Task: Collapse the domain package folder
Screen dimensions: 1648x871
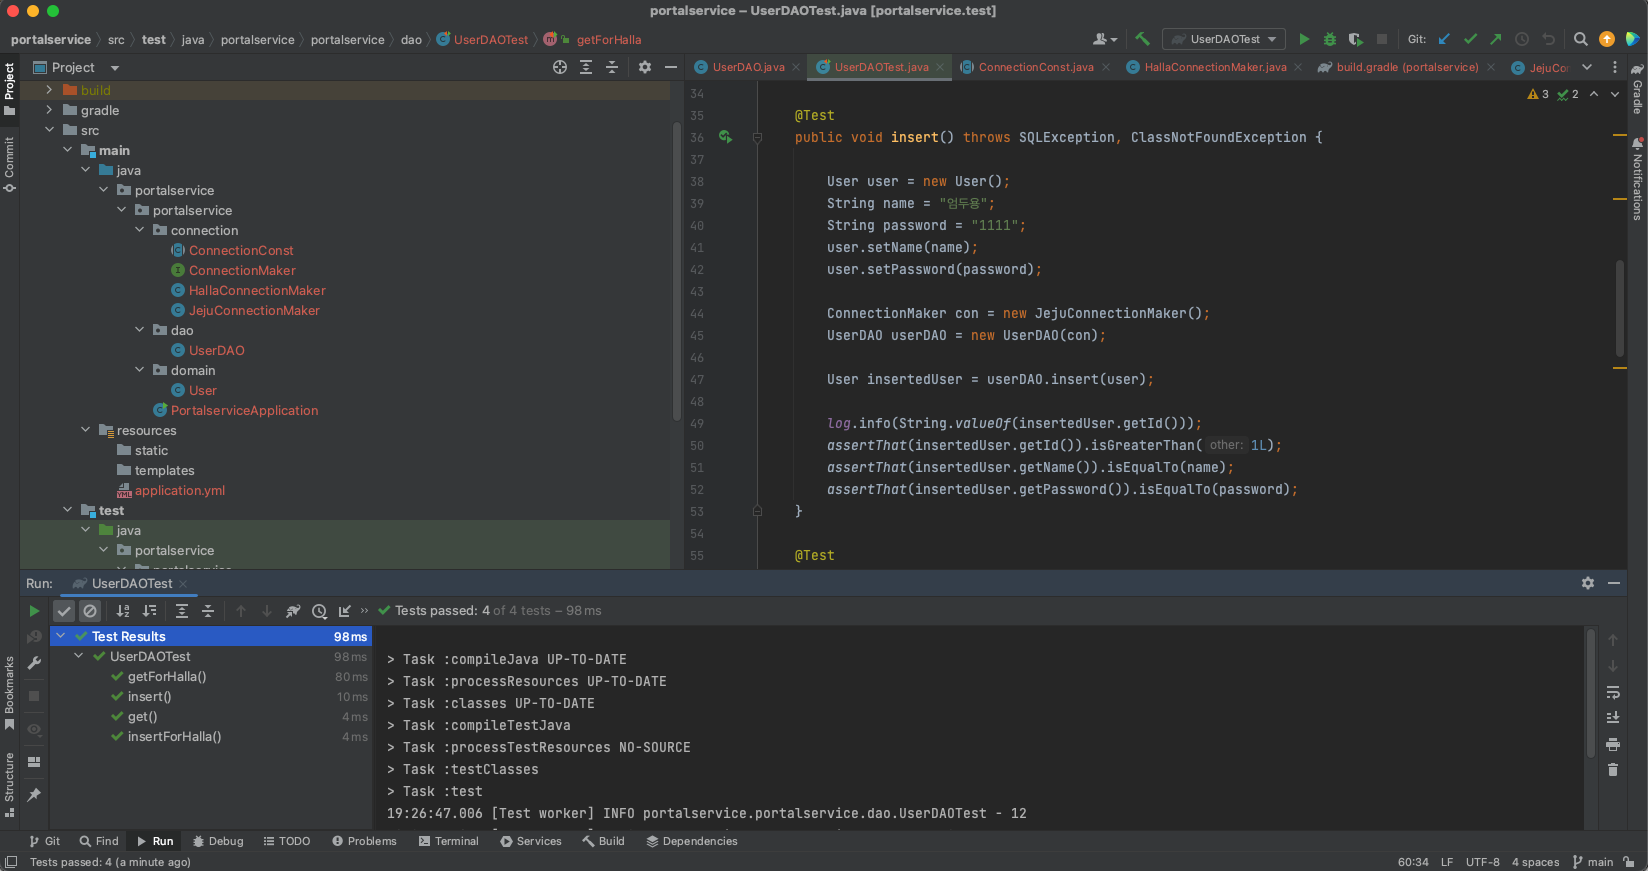Action: [x=140, y=370]
